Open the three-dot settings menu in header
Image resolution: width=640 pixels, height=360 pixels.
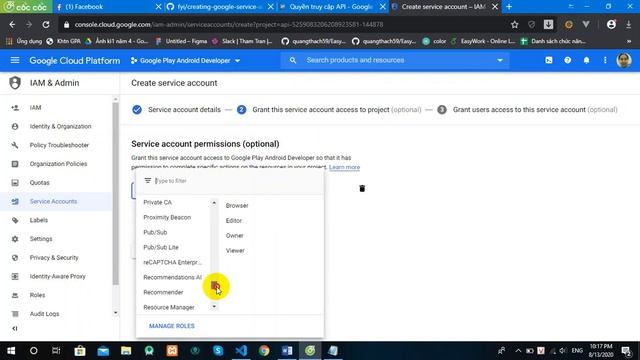point(605,60)
